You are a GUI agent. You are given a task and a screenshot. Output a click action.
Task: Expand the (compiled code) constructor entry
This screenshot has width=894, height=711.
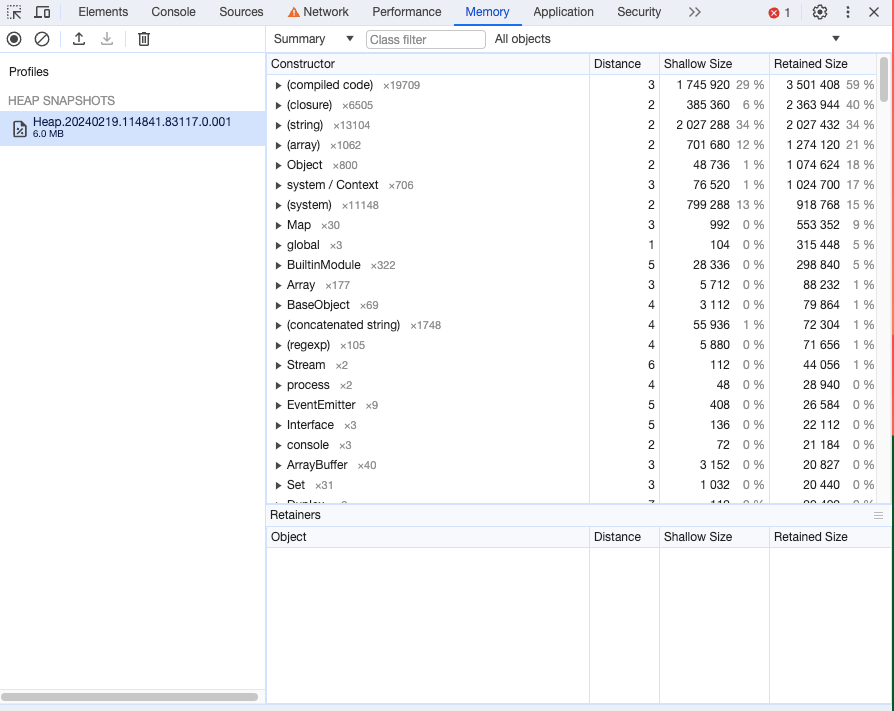click(x=280, y=85)
